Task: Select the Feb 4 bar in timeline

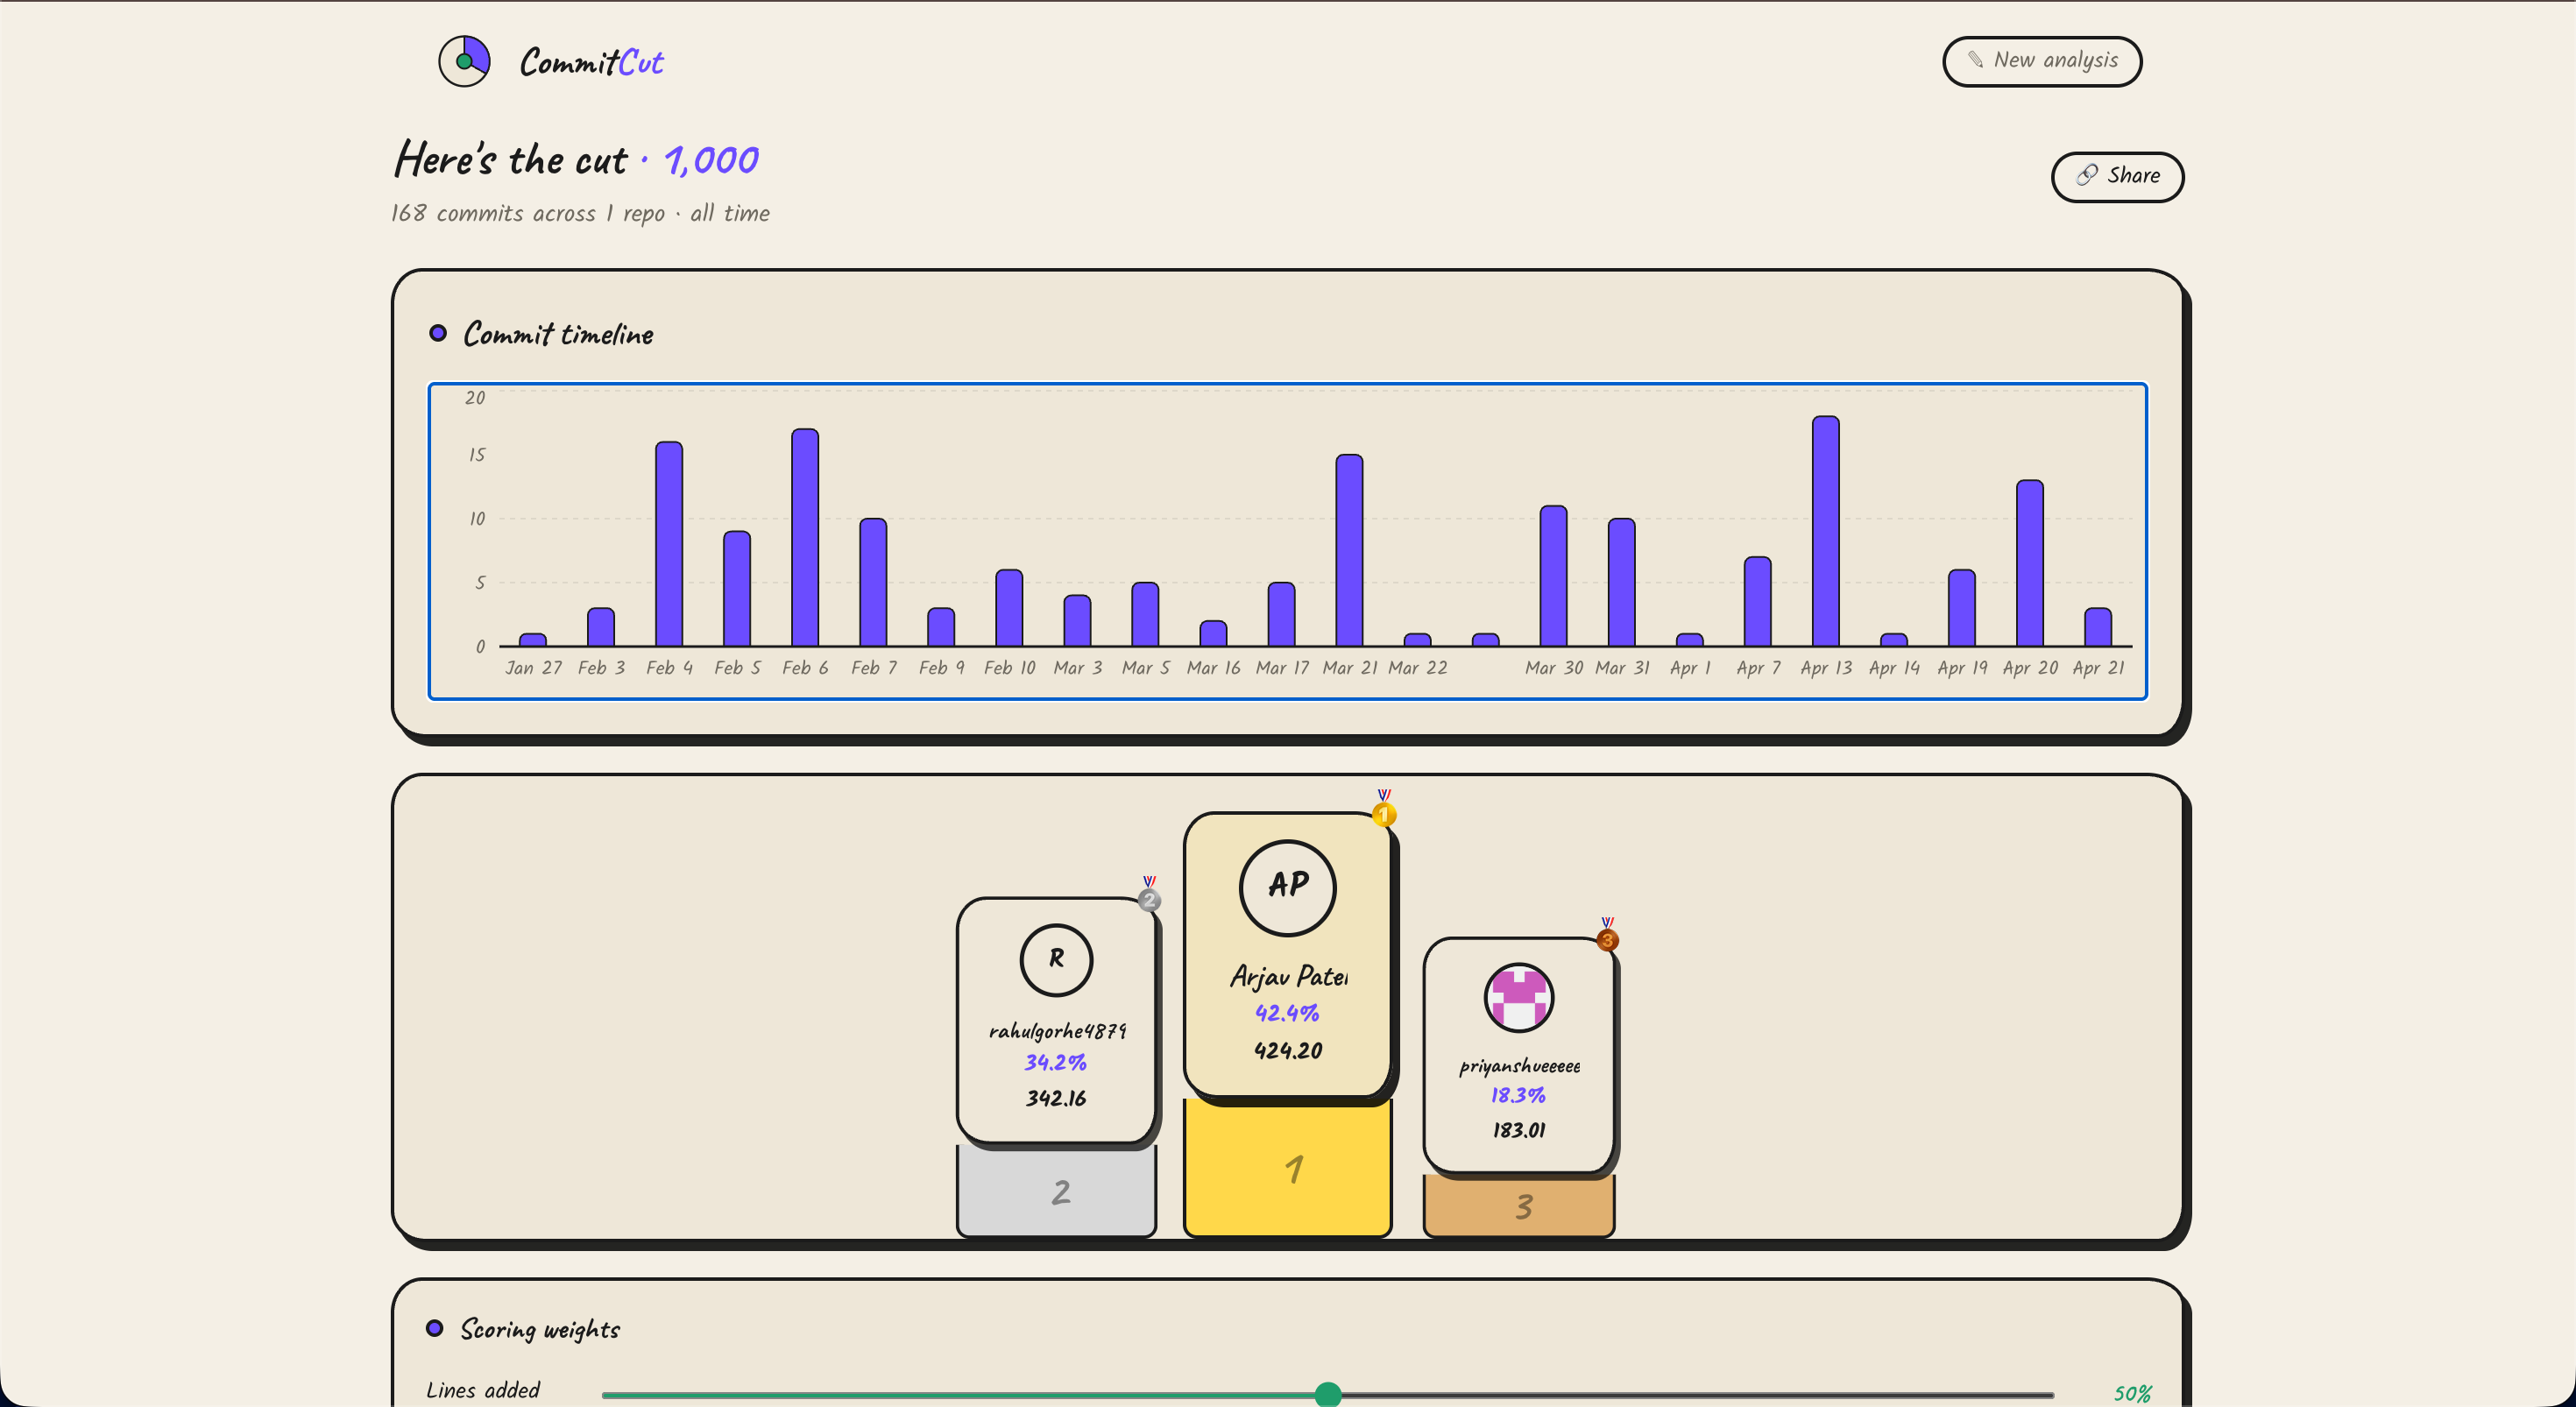Action: coord(668,544)
